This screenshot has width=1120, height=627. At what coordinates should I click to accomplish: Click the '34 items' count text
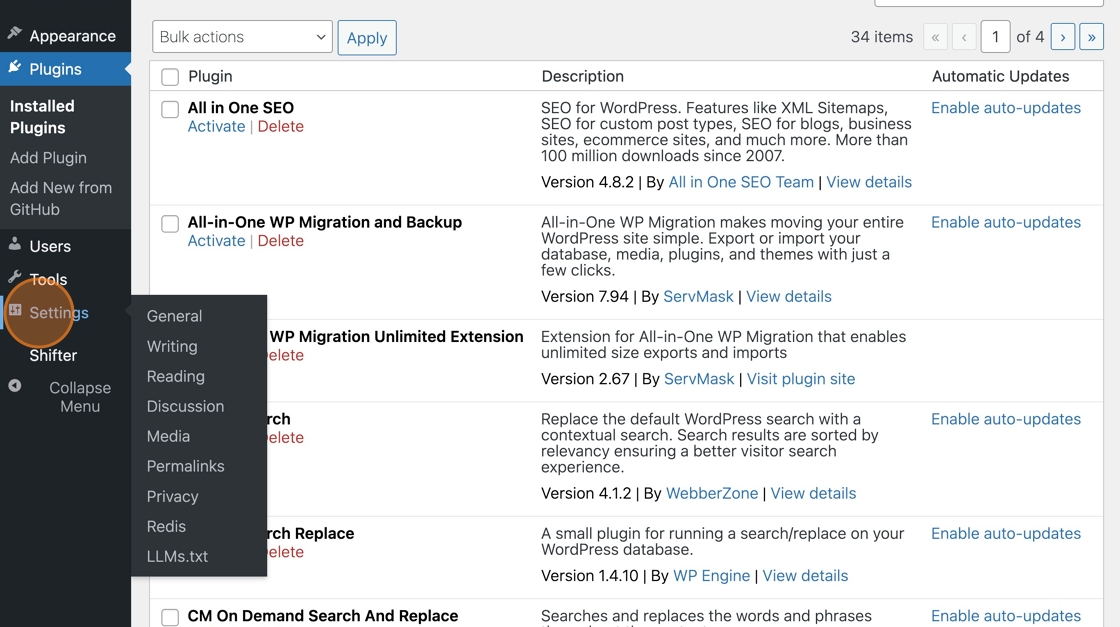coord(881,37)
